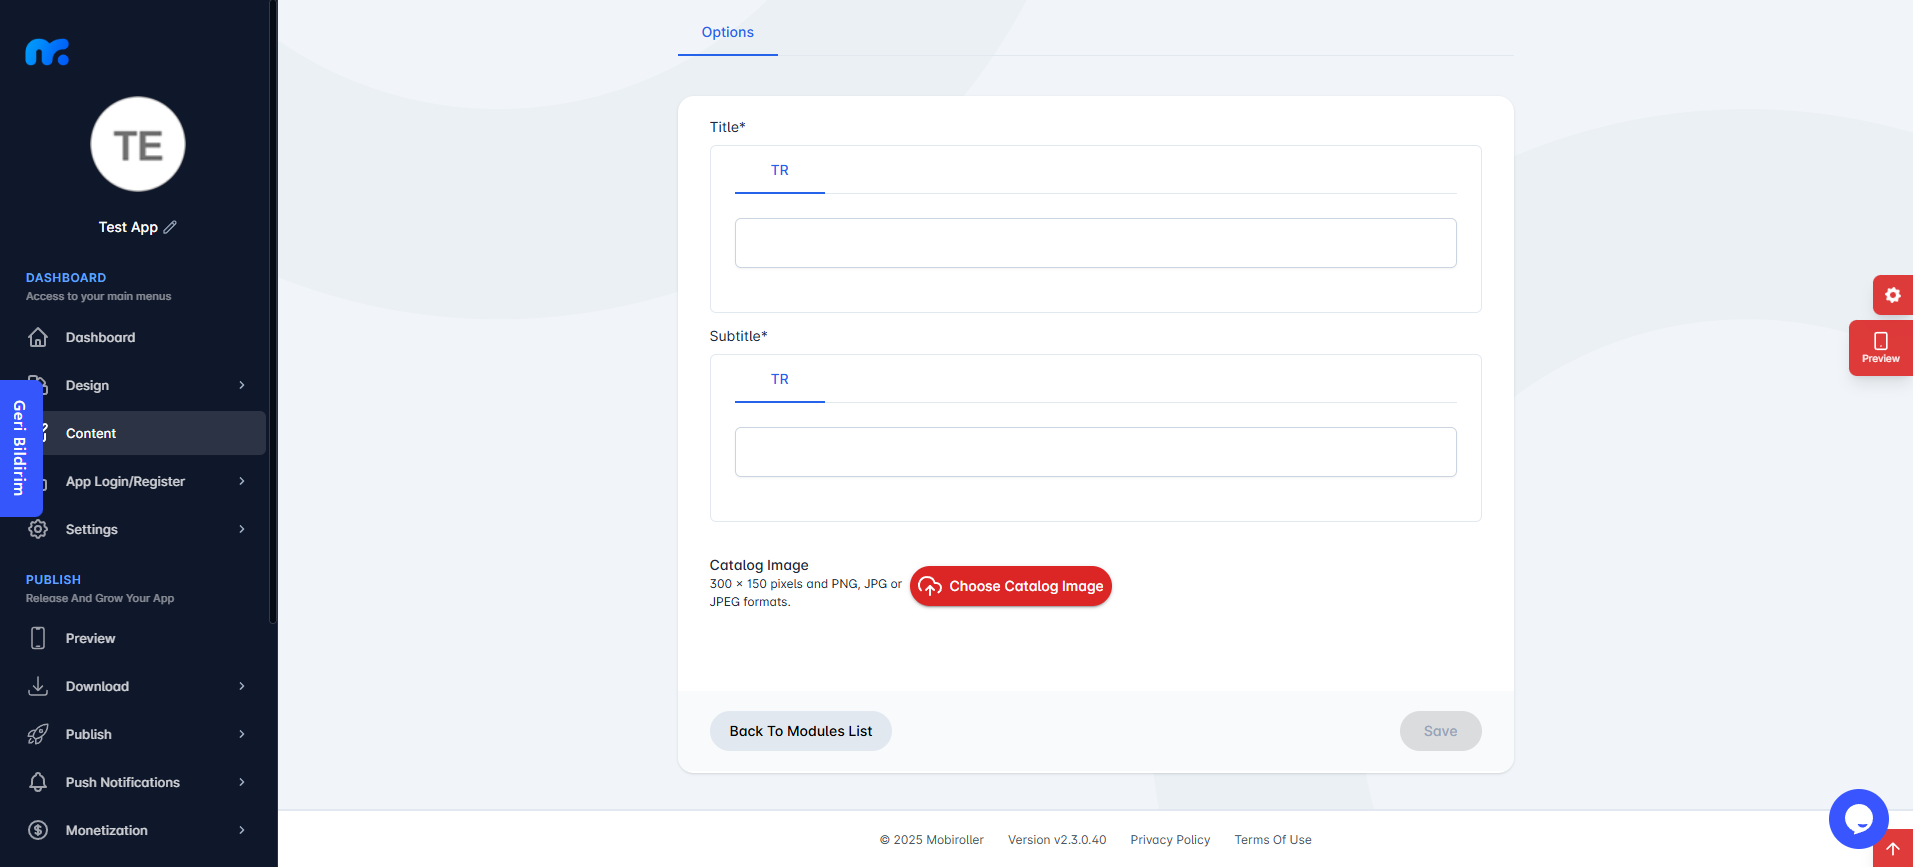Screen dimensions: 1913x867
Task: Click into the Subtitle text field
Action: click(x=1096, y=452)
